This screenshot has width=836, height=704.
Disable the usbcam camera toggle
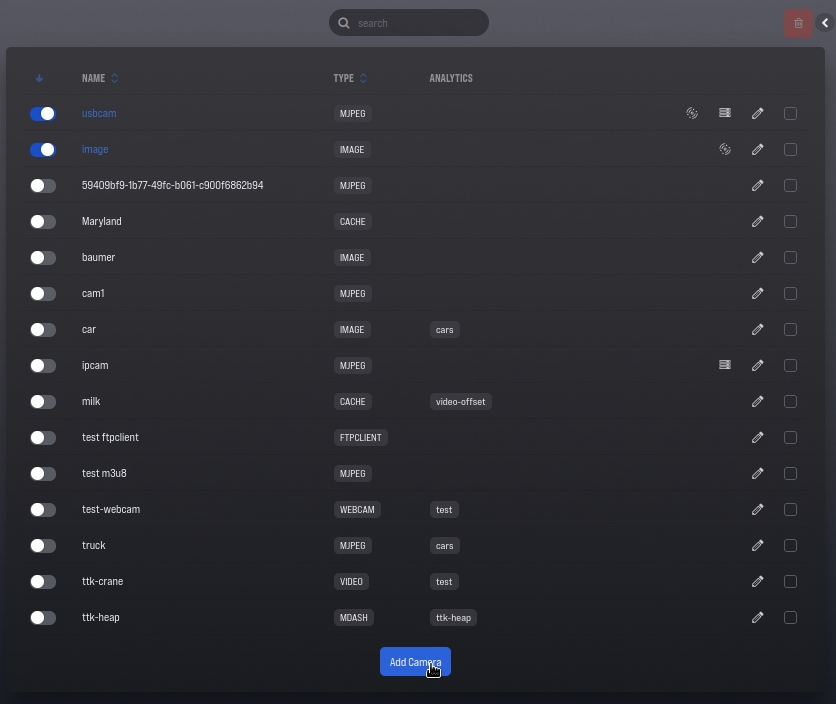click(43, 114)
